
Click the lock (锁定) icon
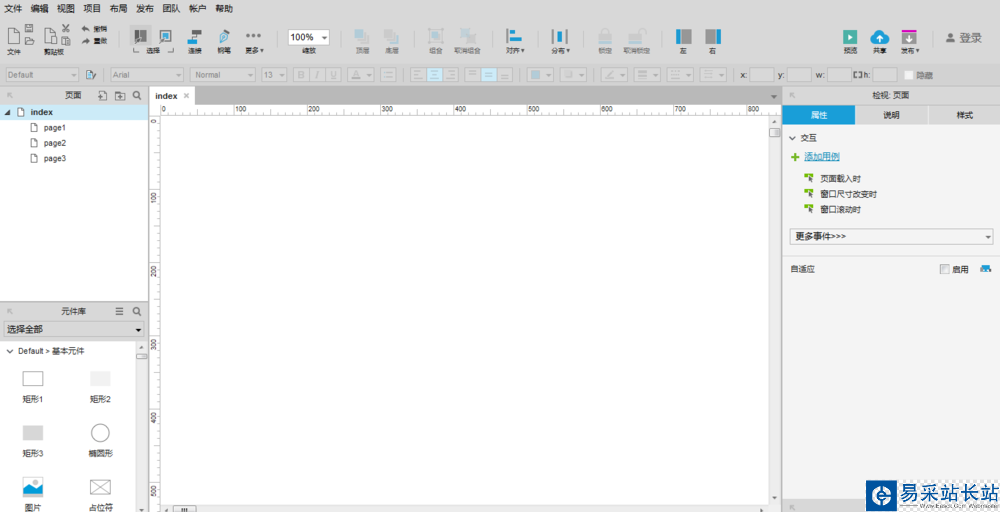click(605, 36)
